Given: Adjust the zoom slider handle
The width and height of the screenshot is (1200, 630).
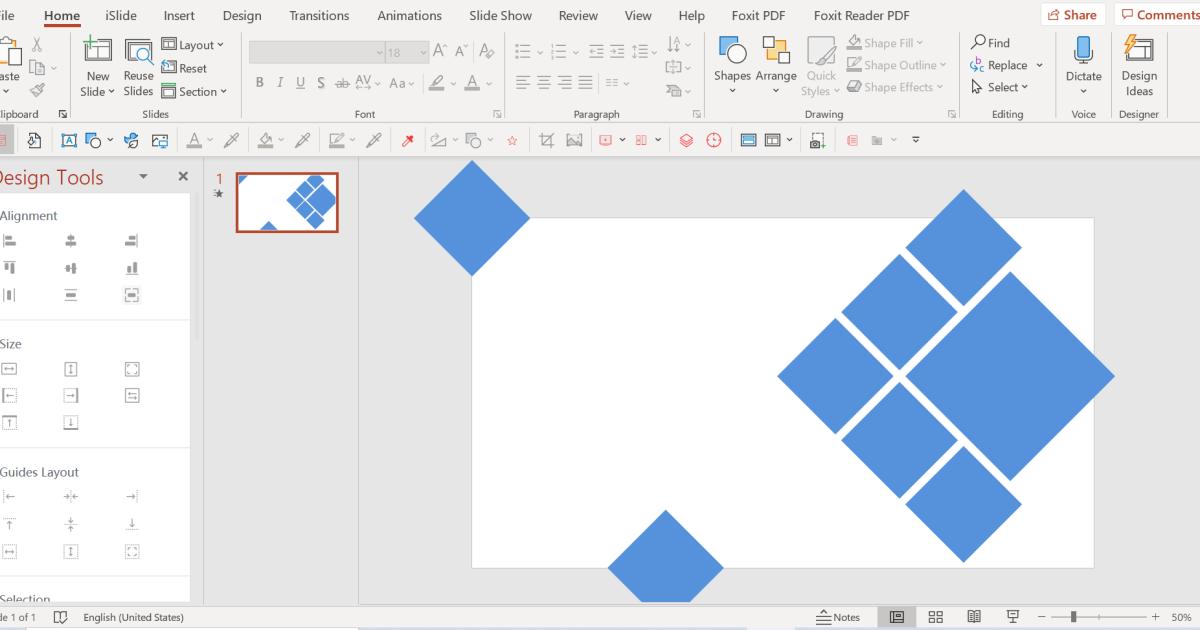Looking at the screenshot, I should point(1073,617).
